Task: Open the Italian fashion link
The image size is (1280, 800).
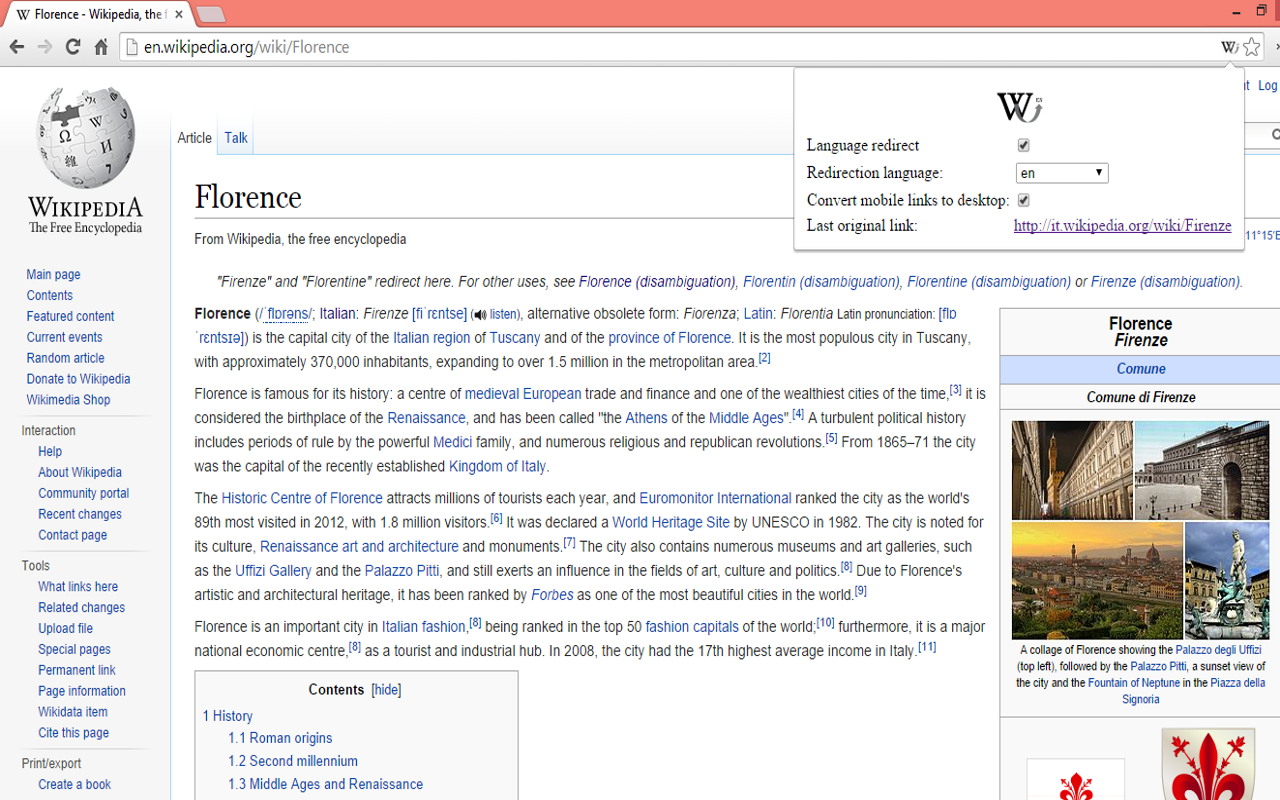Action: 423,627
